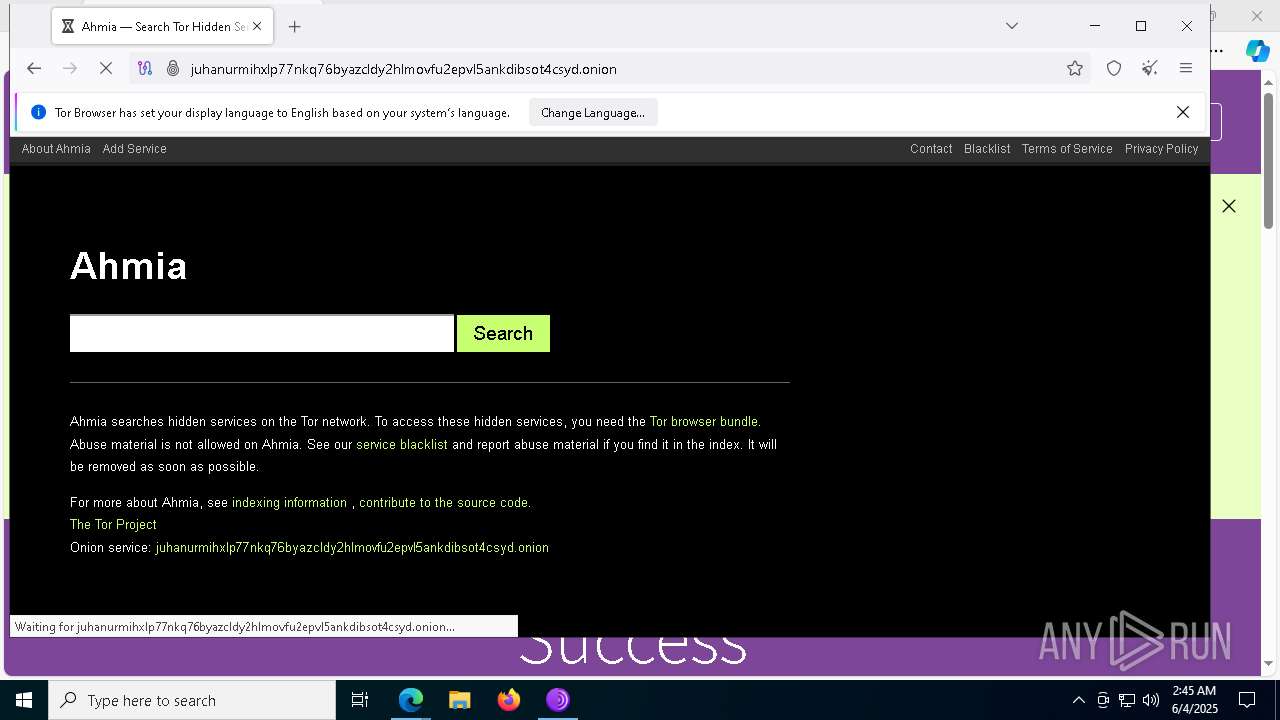This screenshot has height=720, width=1280.
Task: View the Privacy Policy
Action: click(1161, 149)
